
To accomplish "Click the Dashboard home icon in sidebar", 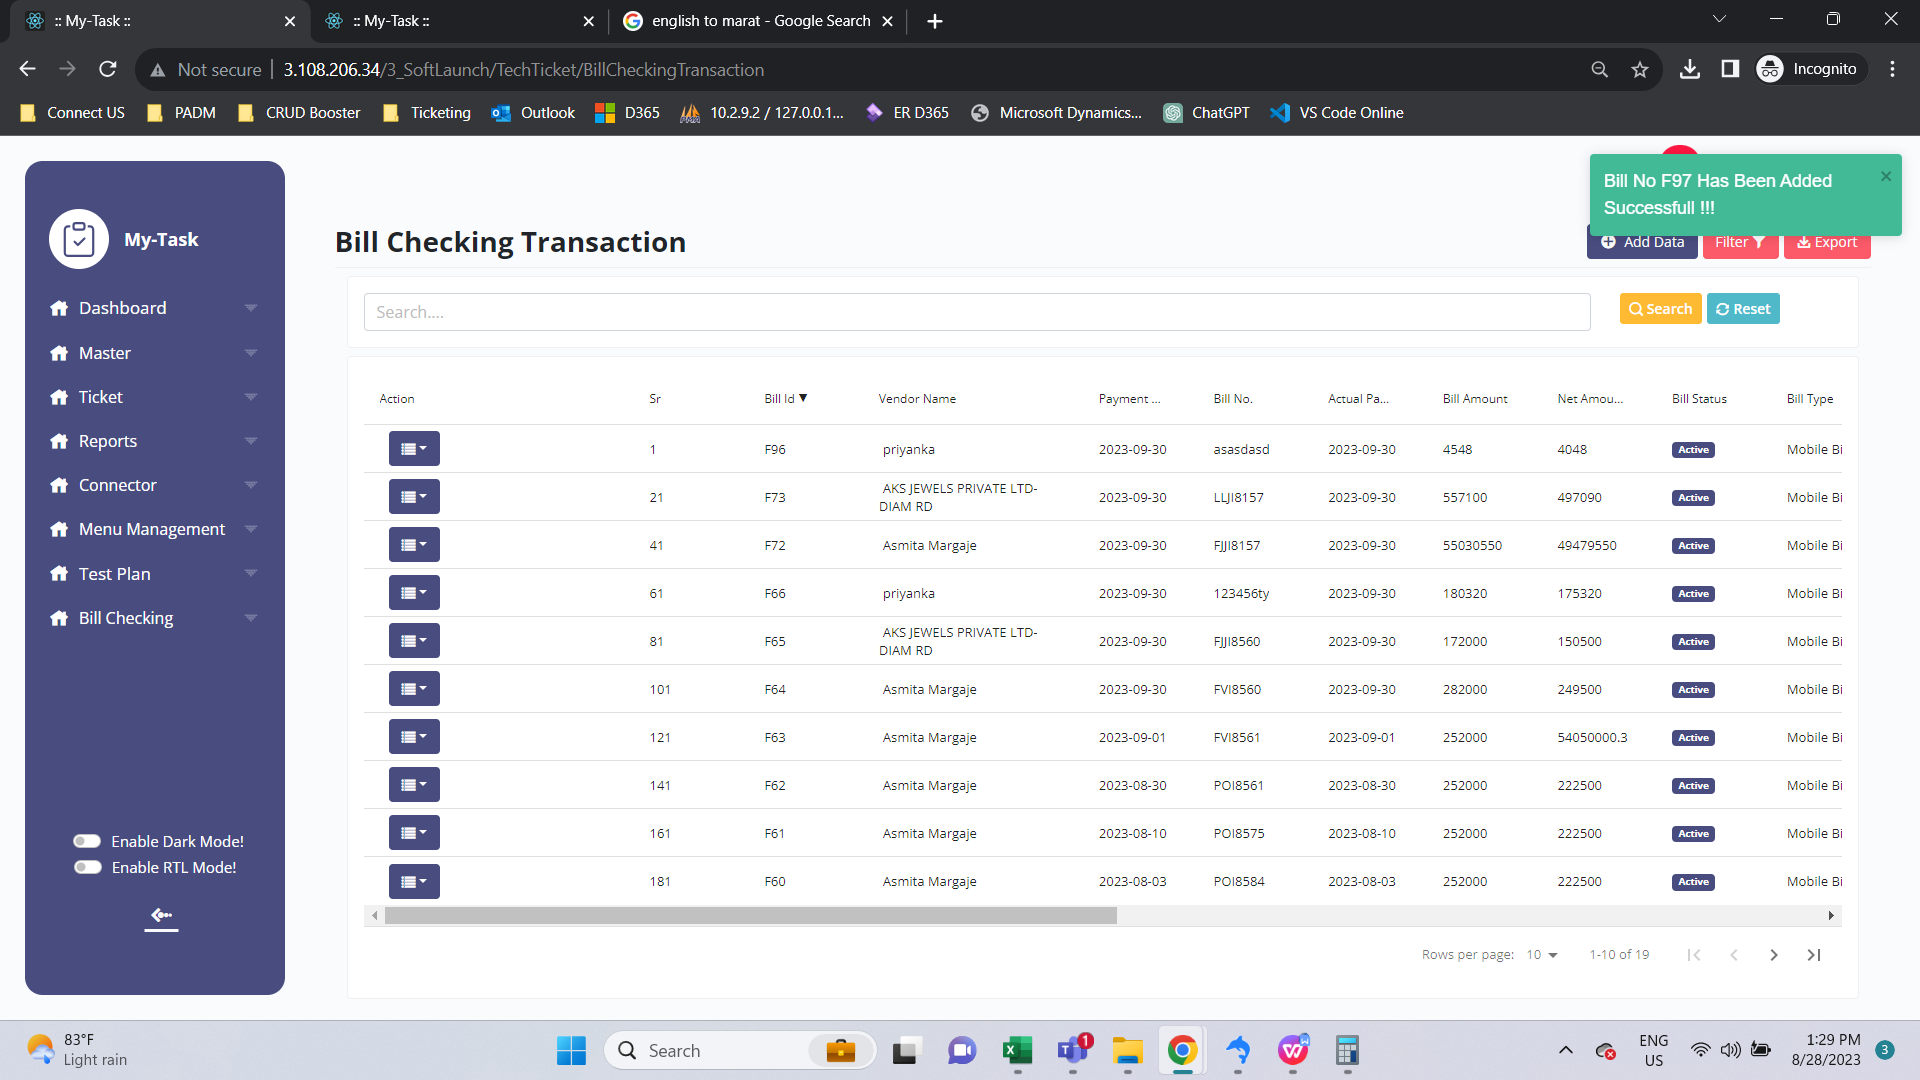I will click(59, 308).
